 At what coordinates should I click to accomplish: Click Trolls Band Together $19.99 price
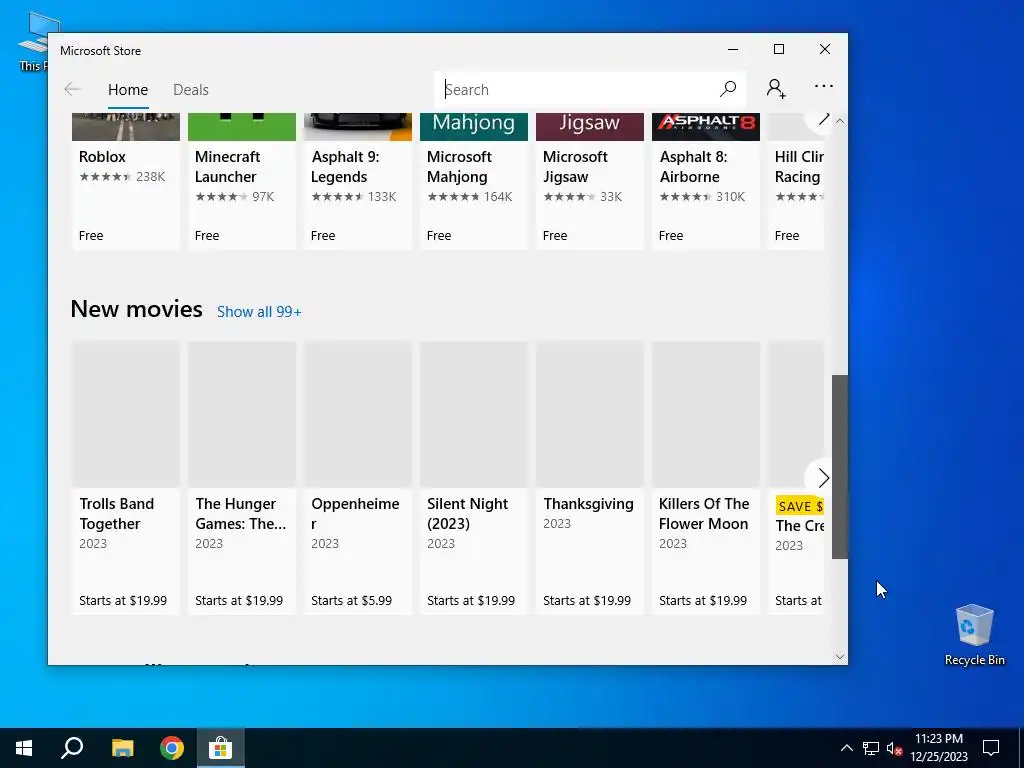tap(123, 600)
